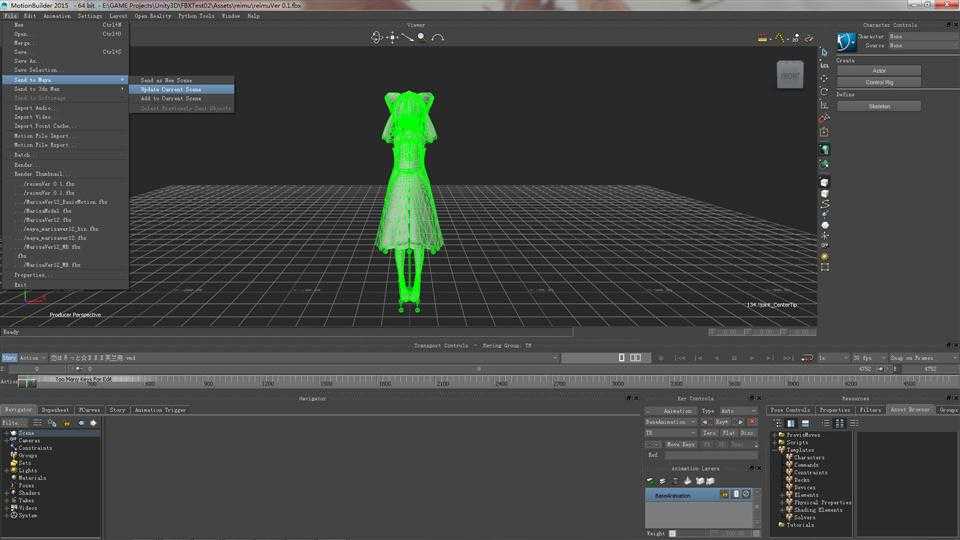Click the loop playback icon in Transport Controls

(x=807, y=358)
